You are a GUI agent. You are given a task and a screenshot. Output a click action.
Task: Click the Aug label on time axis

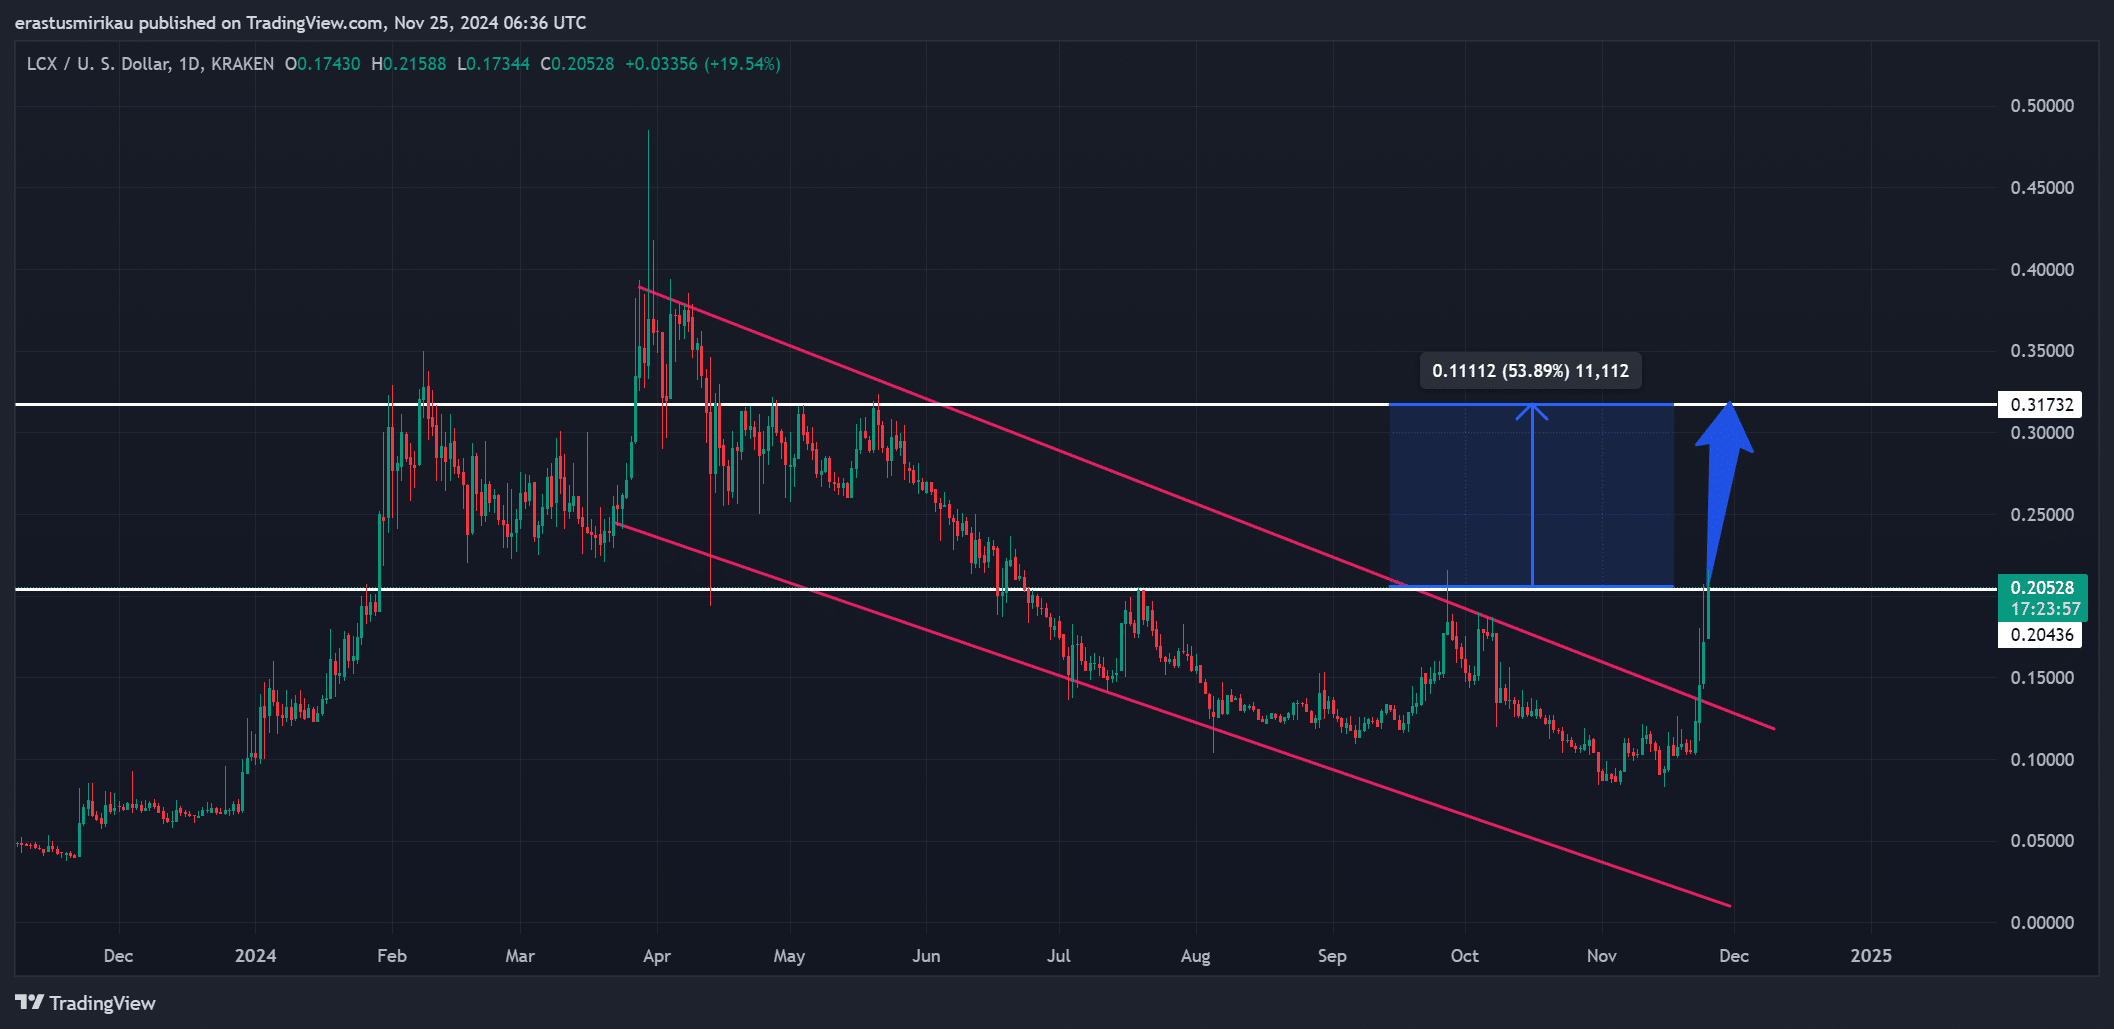click(1195, 956)
